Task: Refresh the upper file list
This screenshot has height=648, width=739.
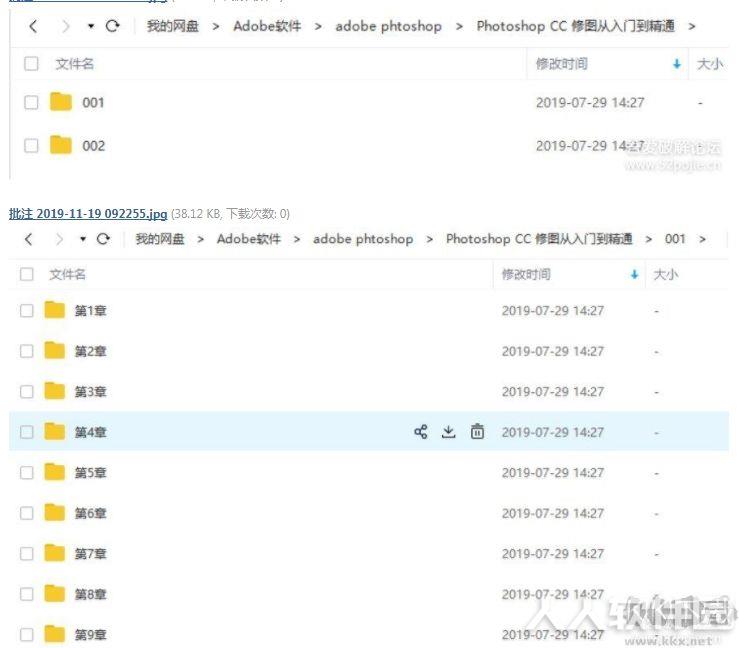Action: coord(113,26)
